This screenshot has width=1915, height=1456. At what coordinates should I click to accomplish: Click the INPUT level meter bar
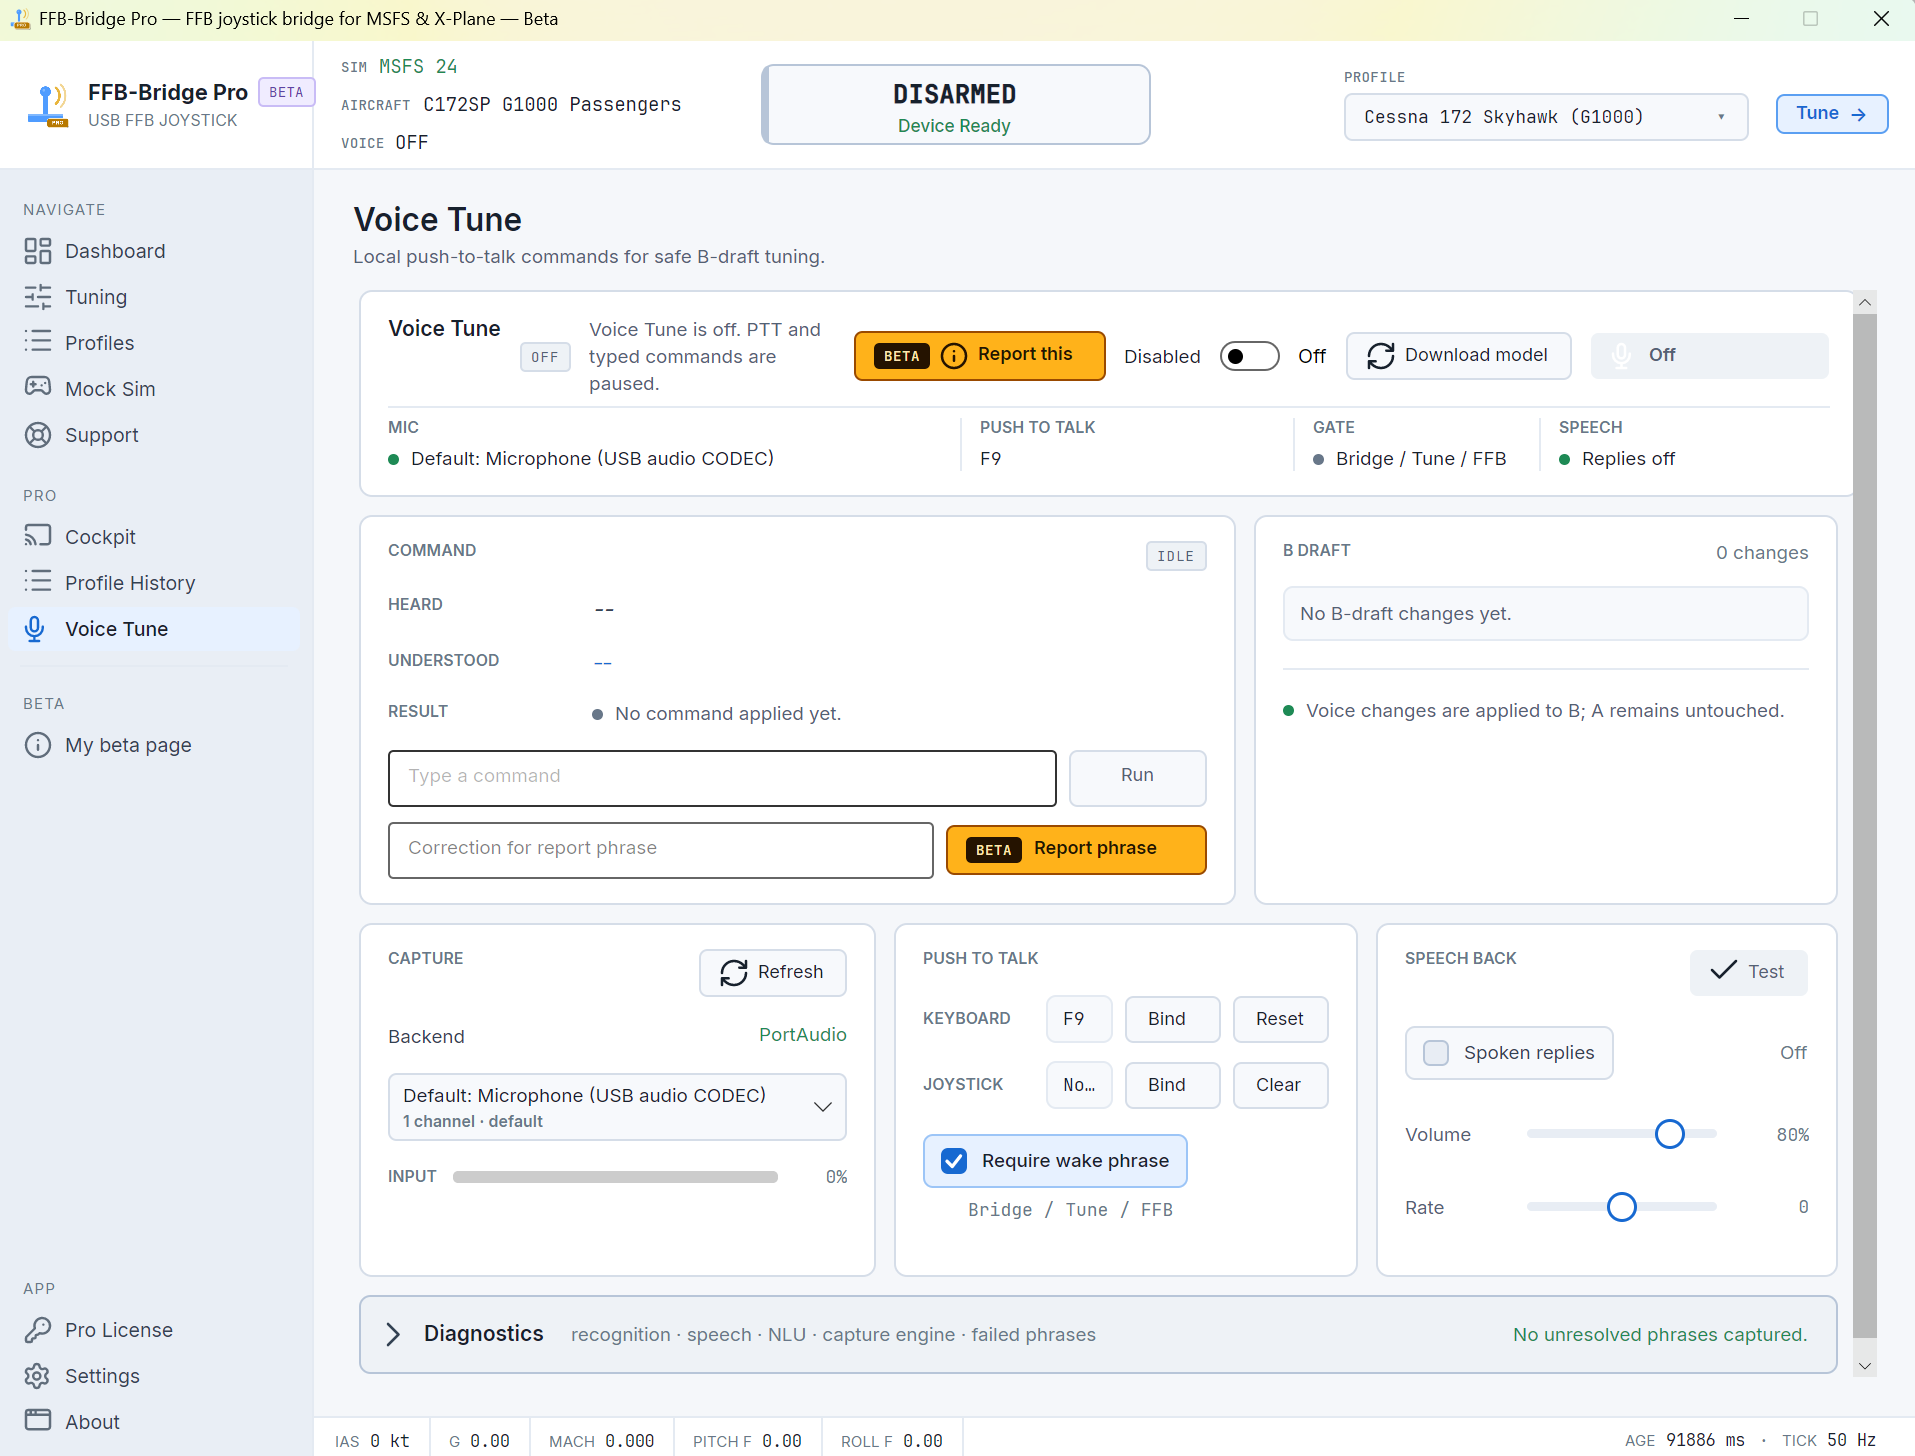[x=615, y=1177]
